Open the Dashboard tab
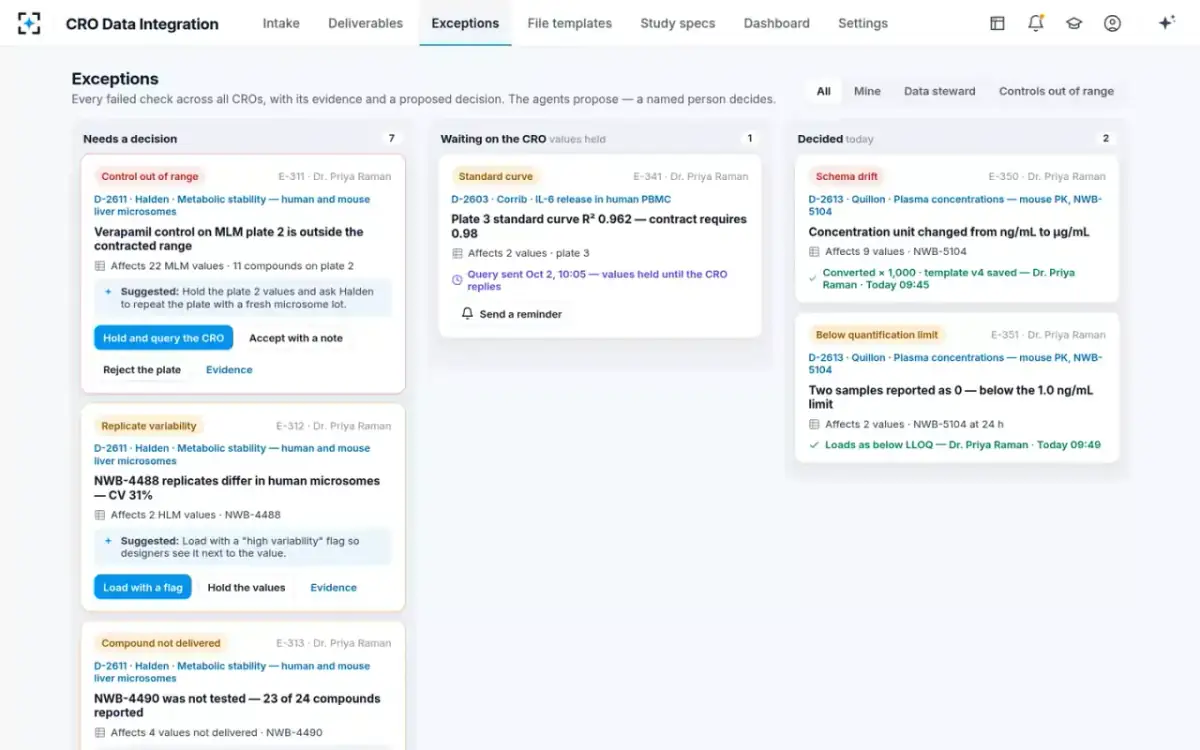 coord(777,23)
